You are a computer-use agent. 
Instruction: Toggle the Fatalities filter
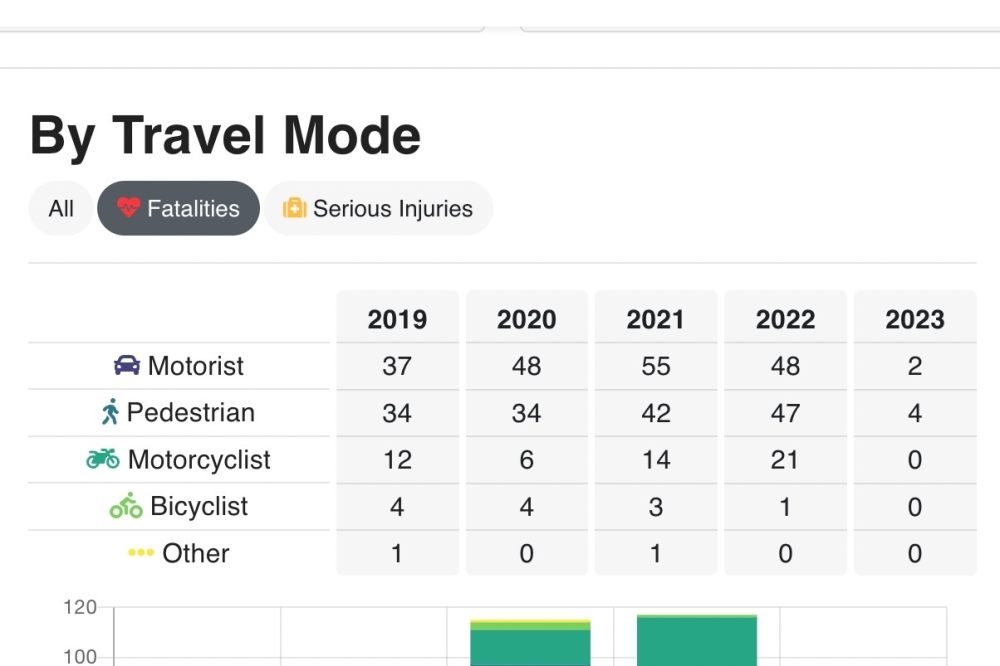179,208
